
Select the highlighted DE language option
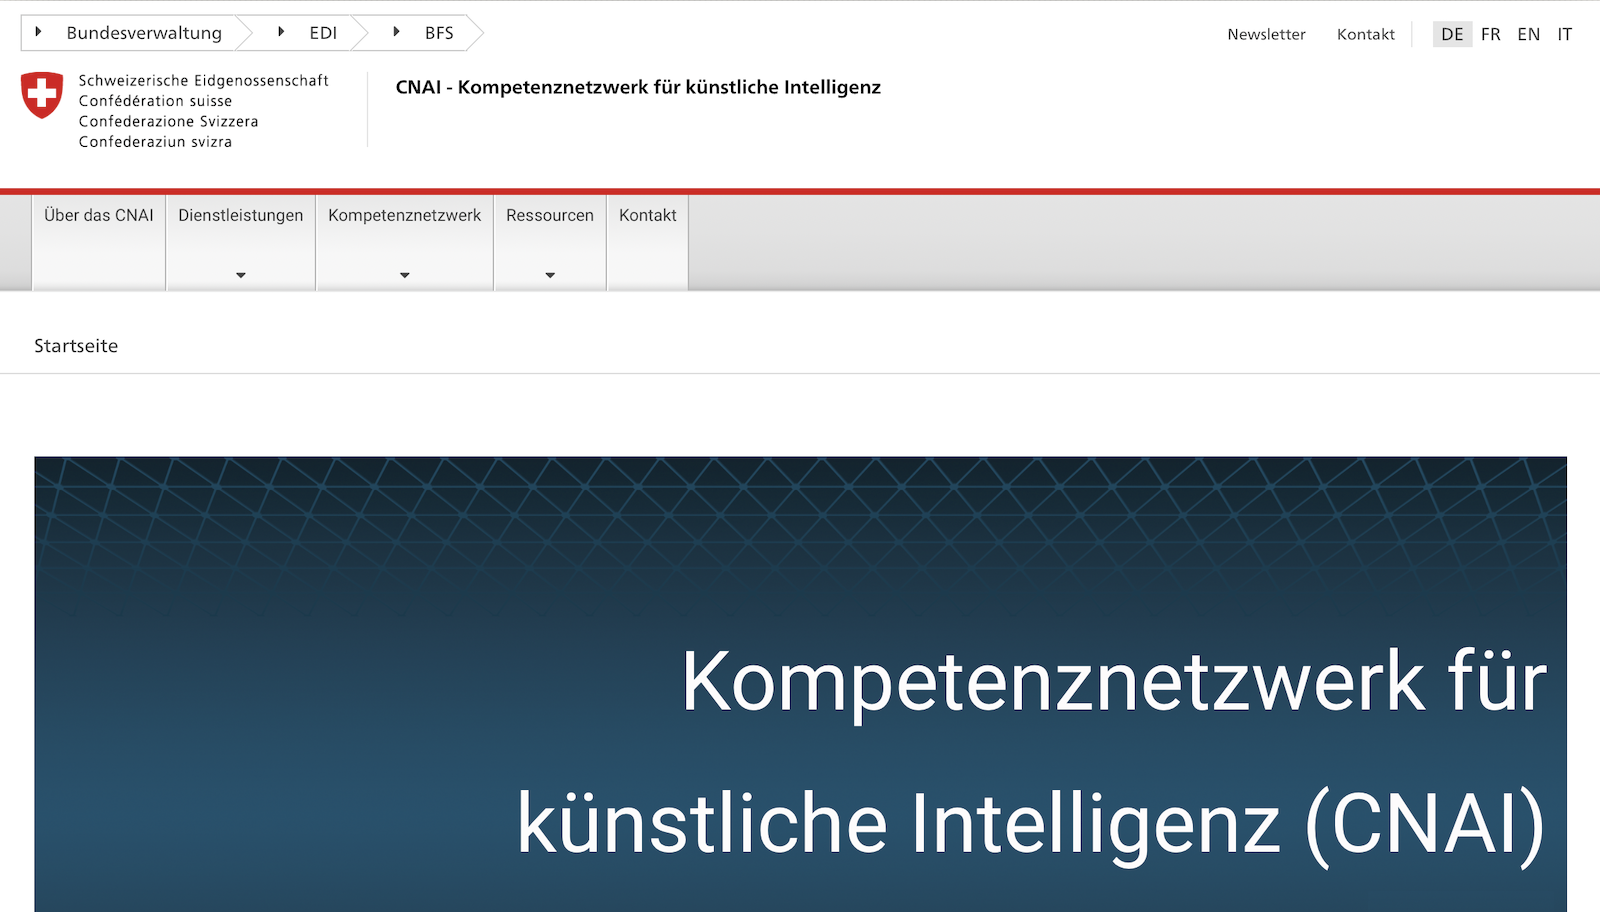pos(1452,34)
